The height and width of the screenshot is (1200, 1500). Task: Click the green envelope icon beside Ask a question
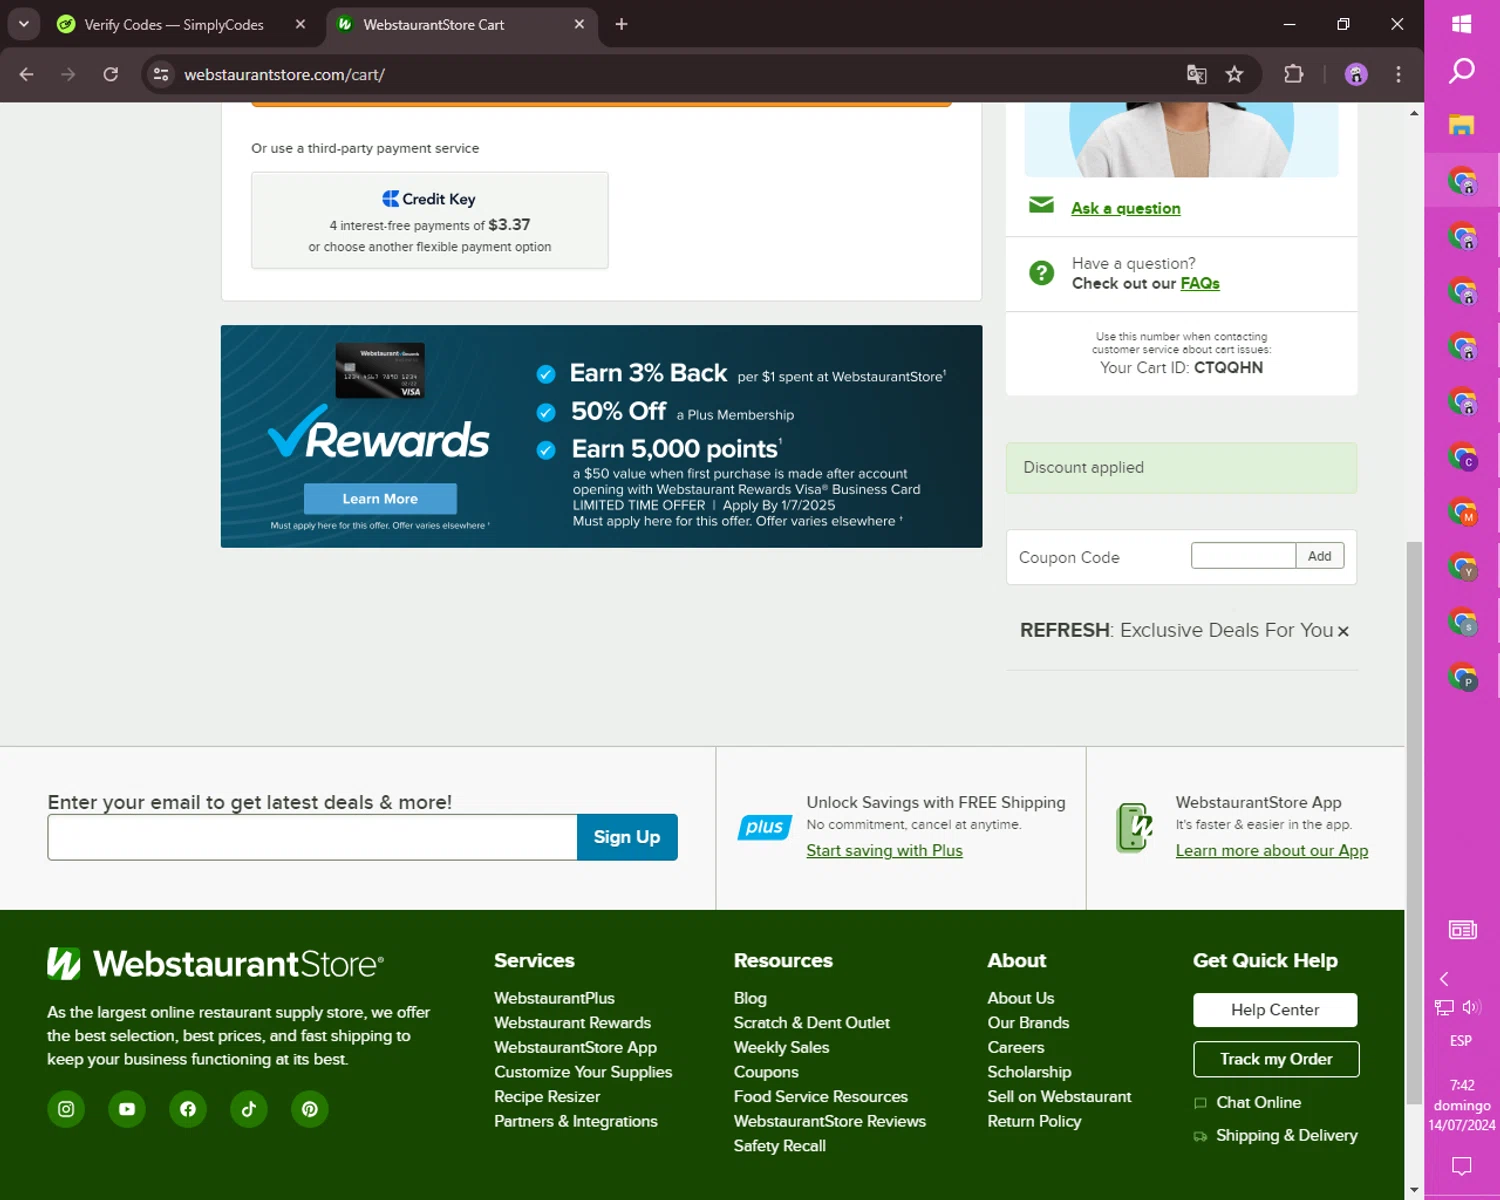pos(1041,205)
